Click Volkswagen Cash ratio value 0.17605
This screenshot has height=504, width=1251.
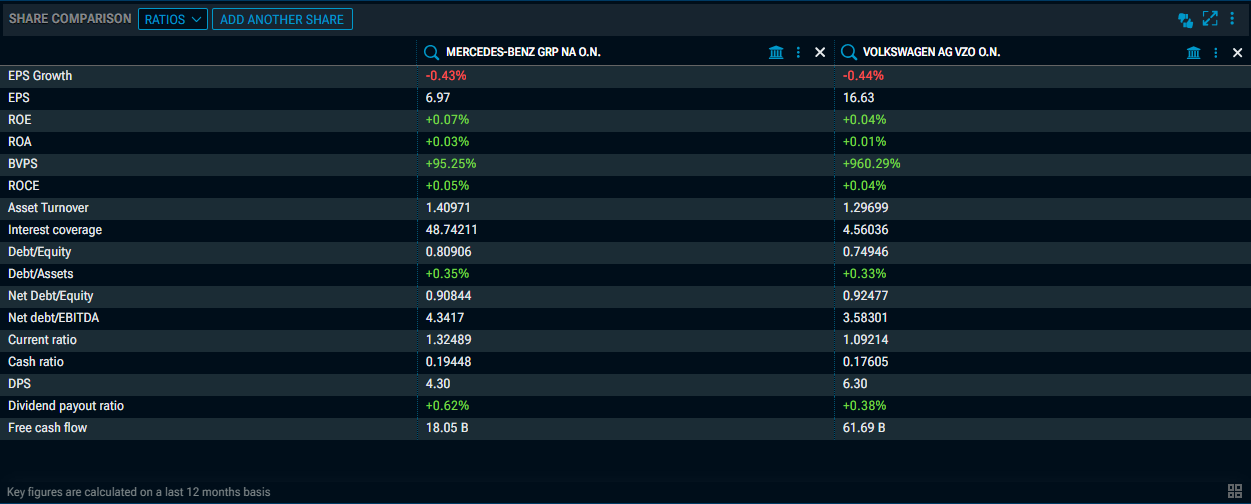[x=866, y=362]
